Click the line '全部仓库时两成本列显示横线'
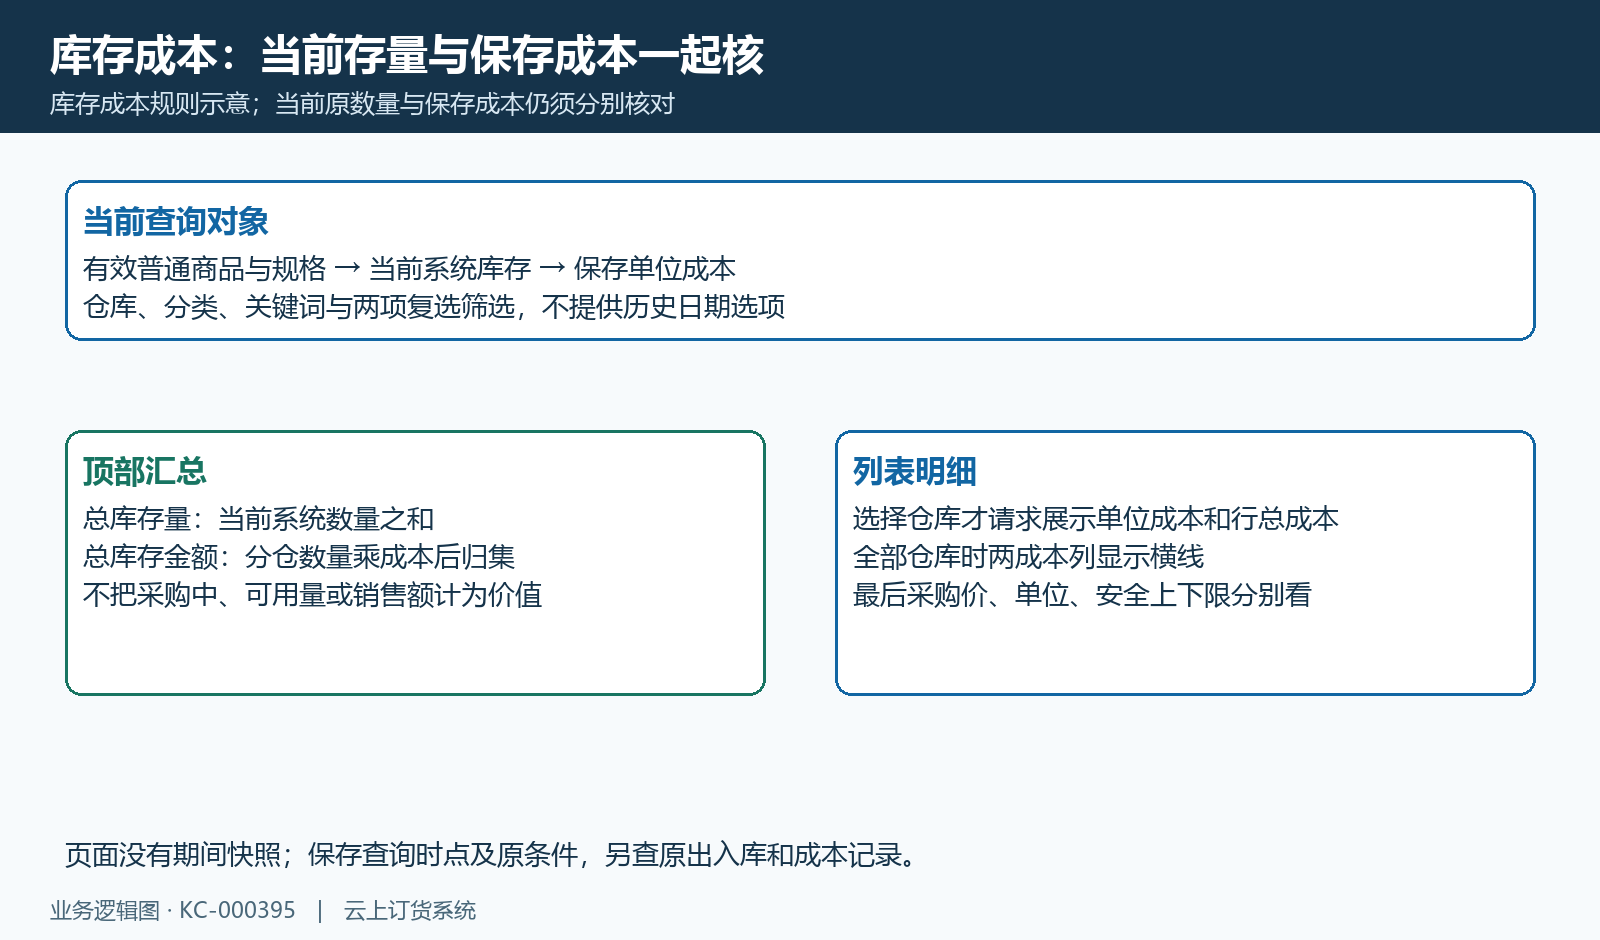 (1029, 556)
